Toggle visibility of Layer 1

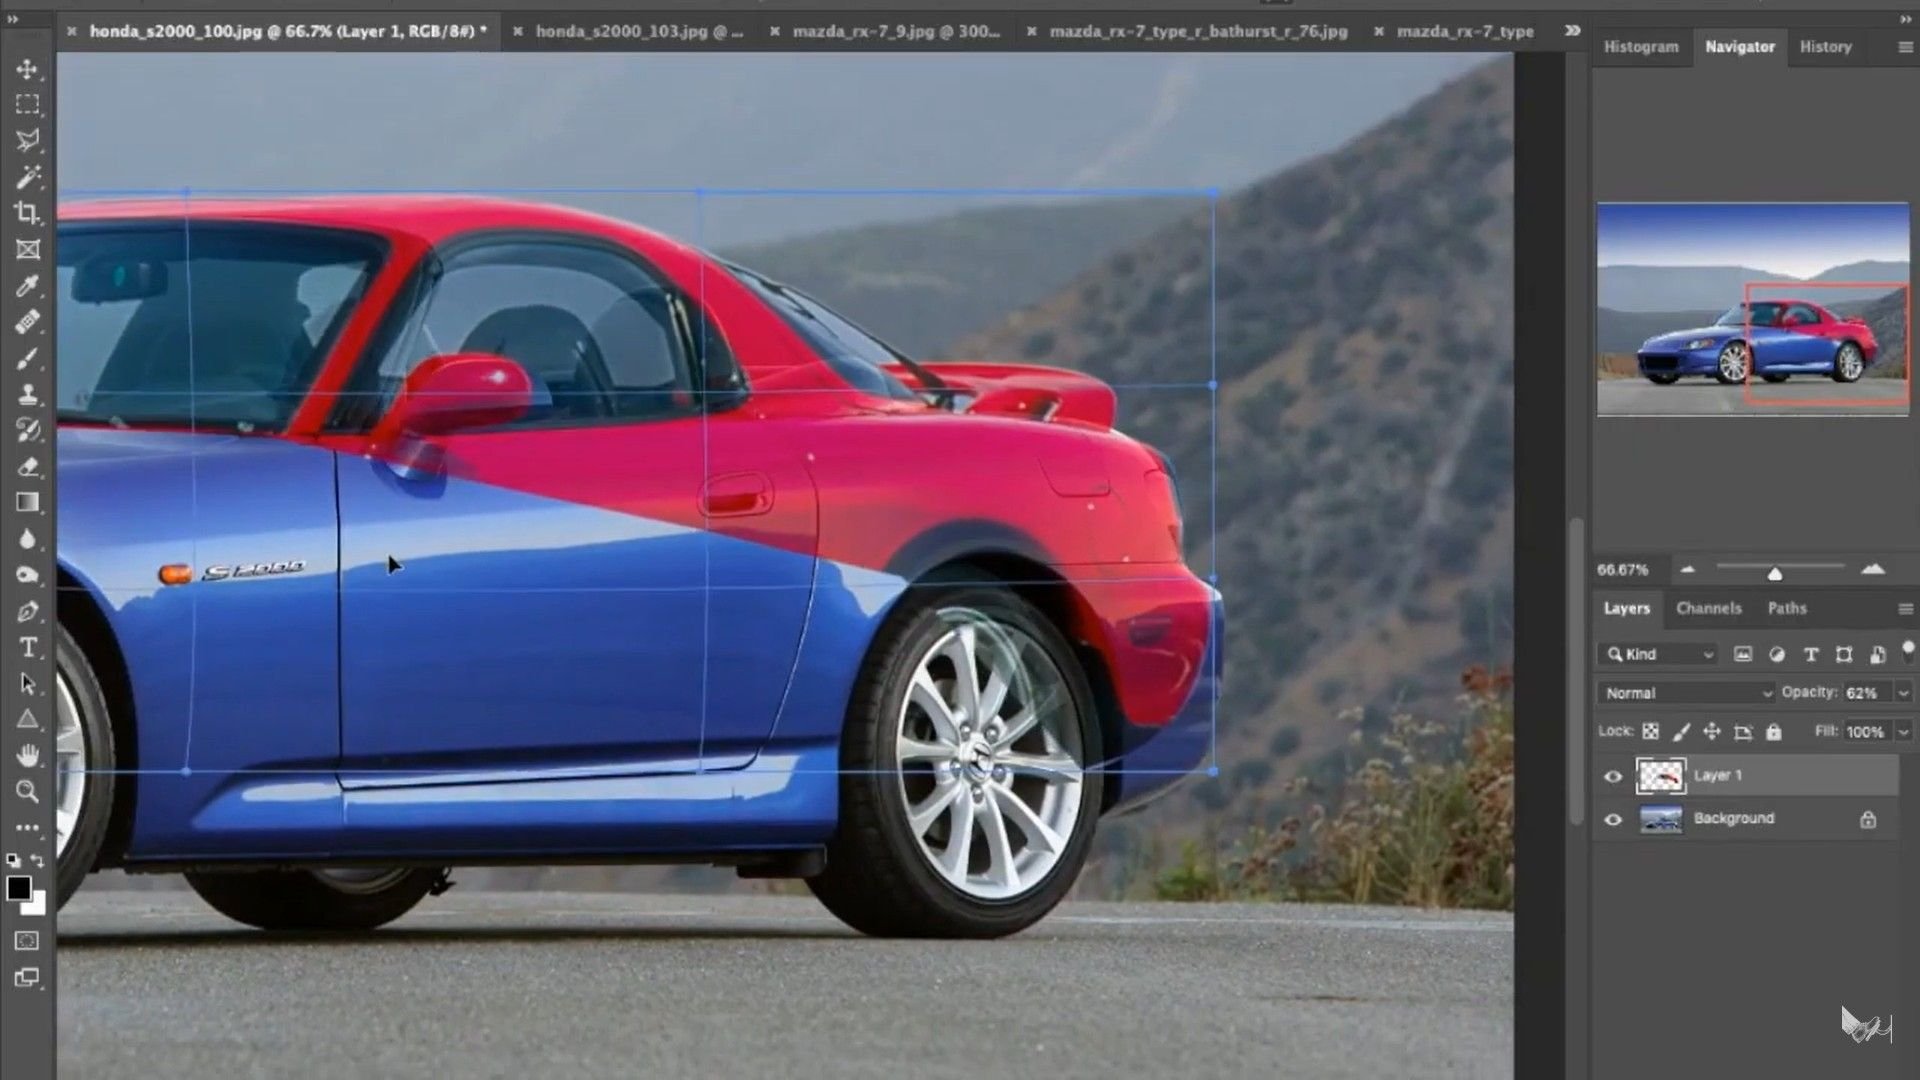click(x=1614, y=776)
